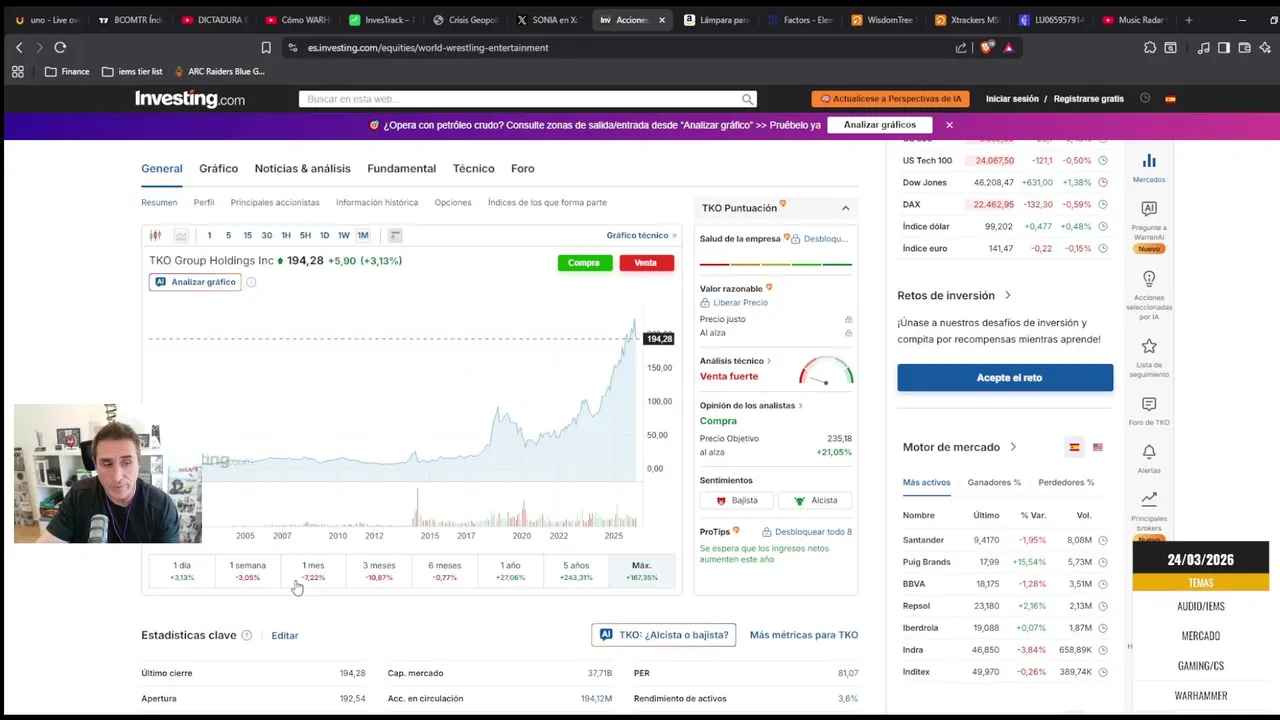Select the 1W chart interval
This screenshot has width=1280, height=720.
(343, 235)
